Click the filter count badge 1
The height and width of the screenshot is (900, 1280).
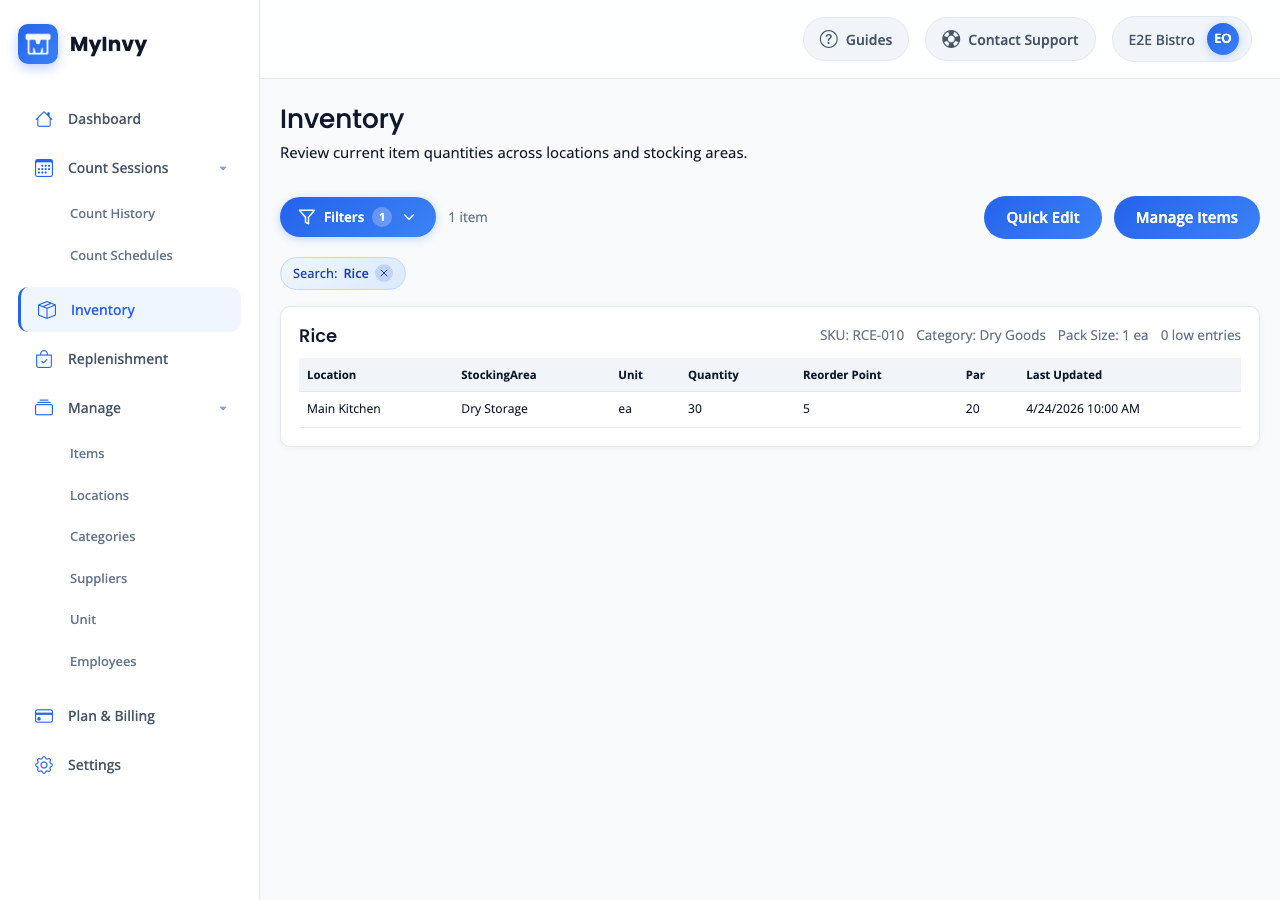coord(382,217)
